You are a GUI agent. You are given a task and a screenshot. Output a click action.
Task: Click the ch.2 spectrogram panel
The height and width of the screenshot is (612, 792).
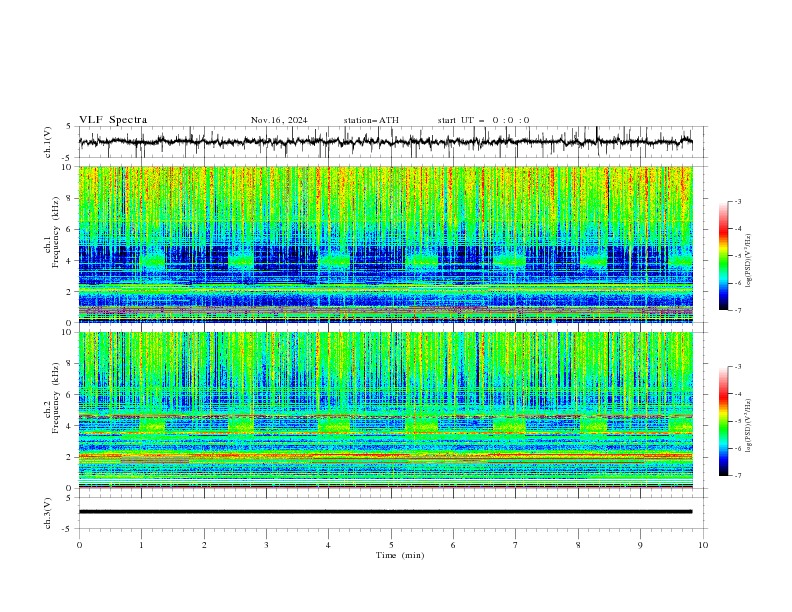pyautogui.click(x=386, y=410)
